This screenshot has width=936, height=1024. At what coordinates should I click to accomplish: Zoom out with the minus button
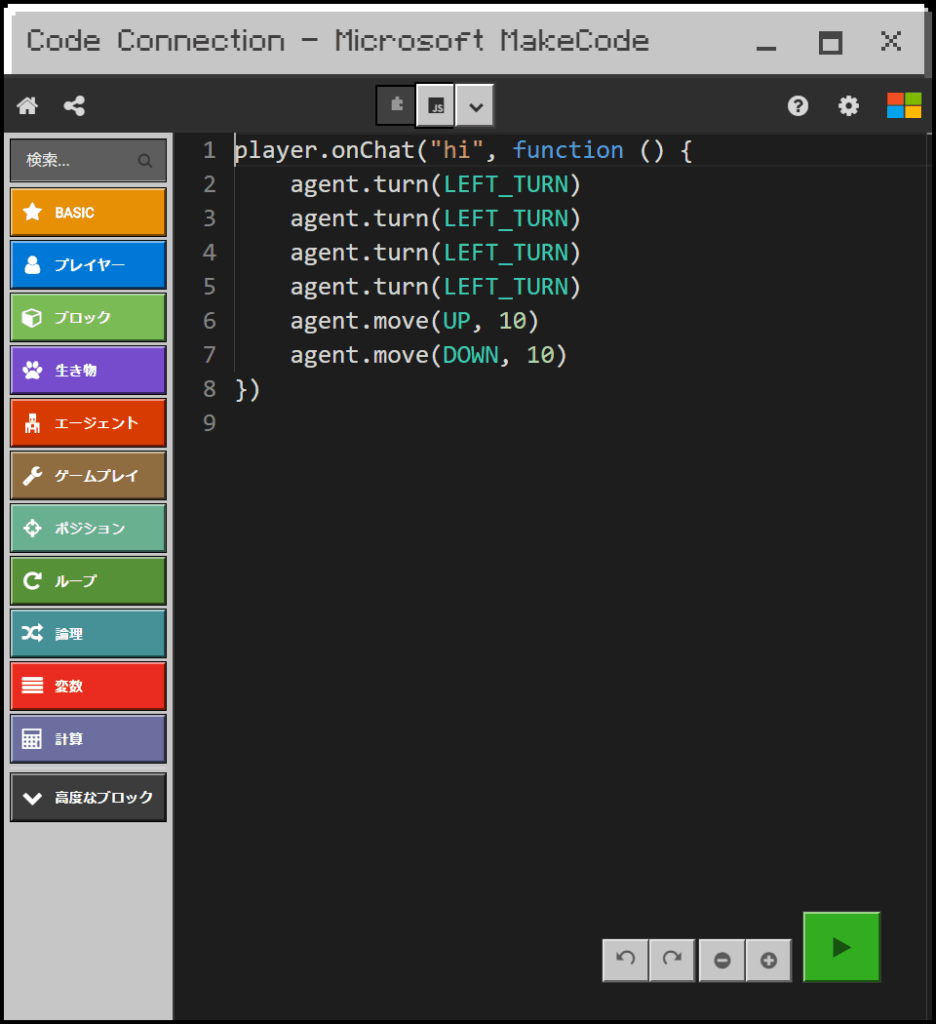[722, 960]
